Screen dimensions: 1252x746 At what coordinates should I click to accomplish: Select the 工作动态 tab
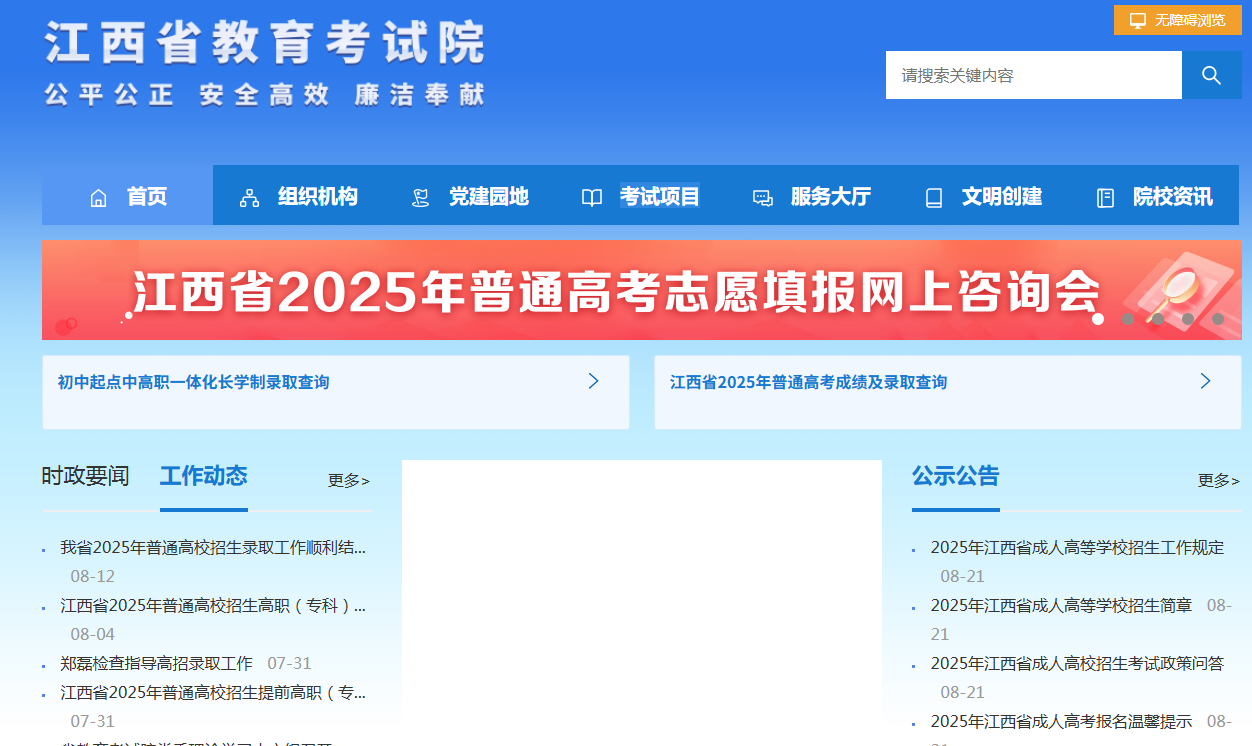pyautogui.click(x=203, y=477)
